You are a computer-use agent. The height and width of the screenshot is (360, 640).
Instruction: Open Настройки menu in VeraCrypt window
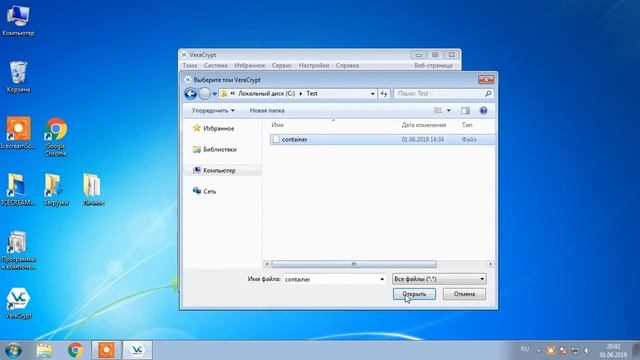click(313, 65)
